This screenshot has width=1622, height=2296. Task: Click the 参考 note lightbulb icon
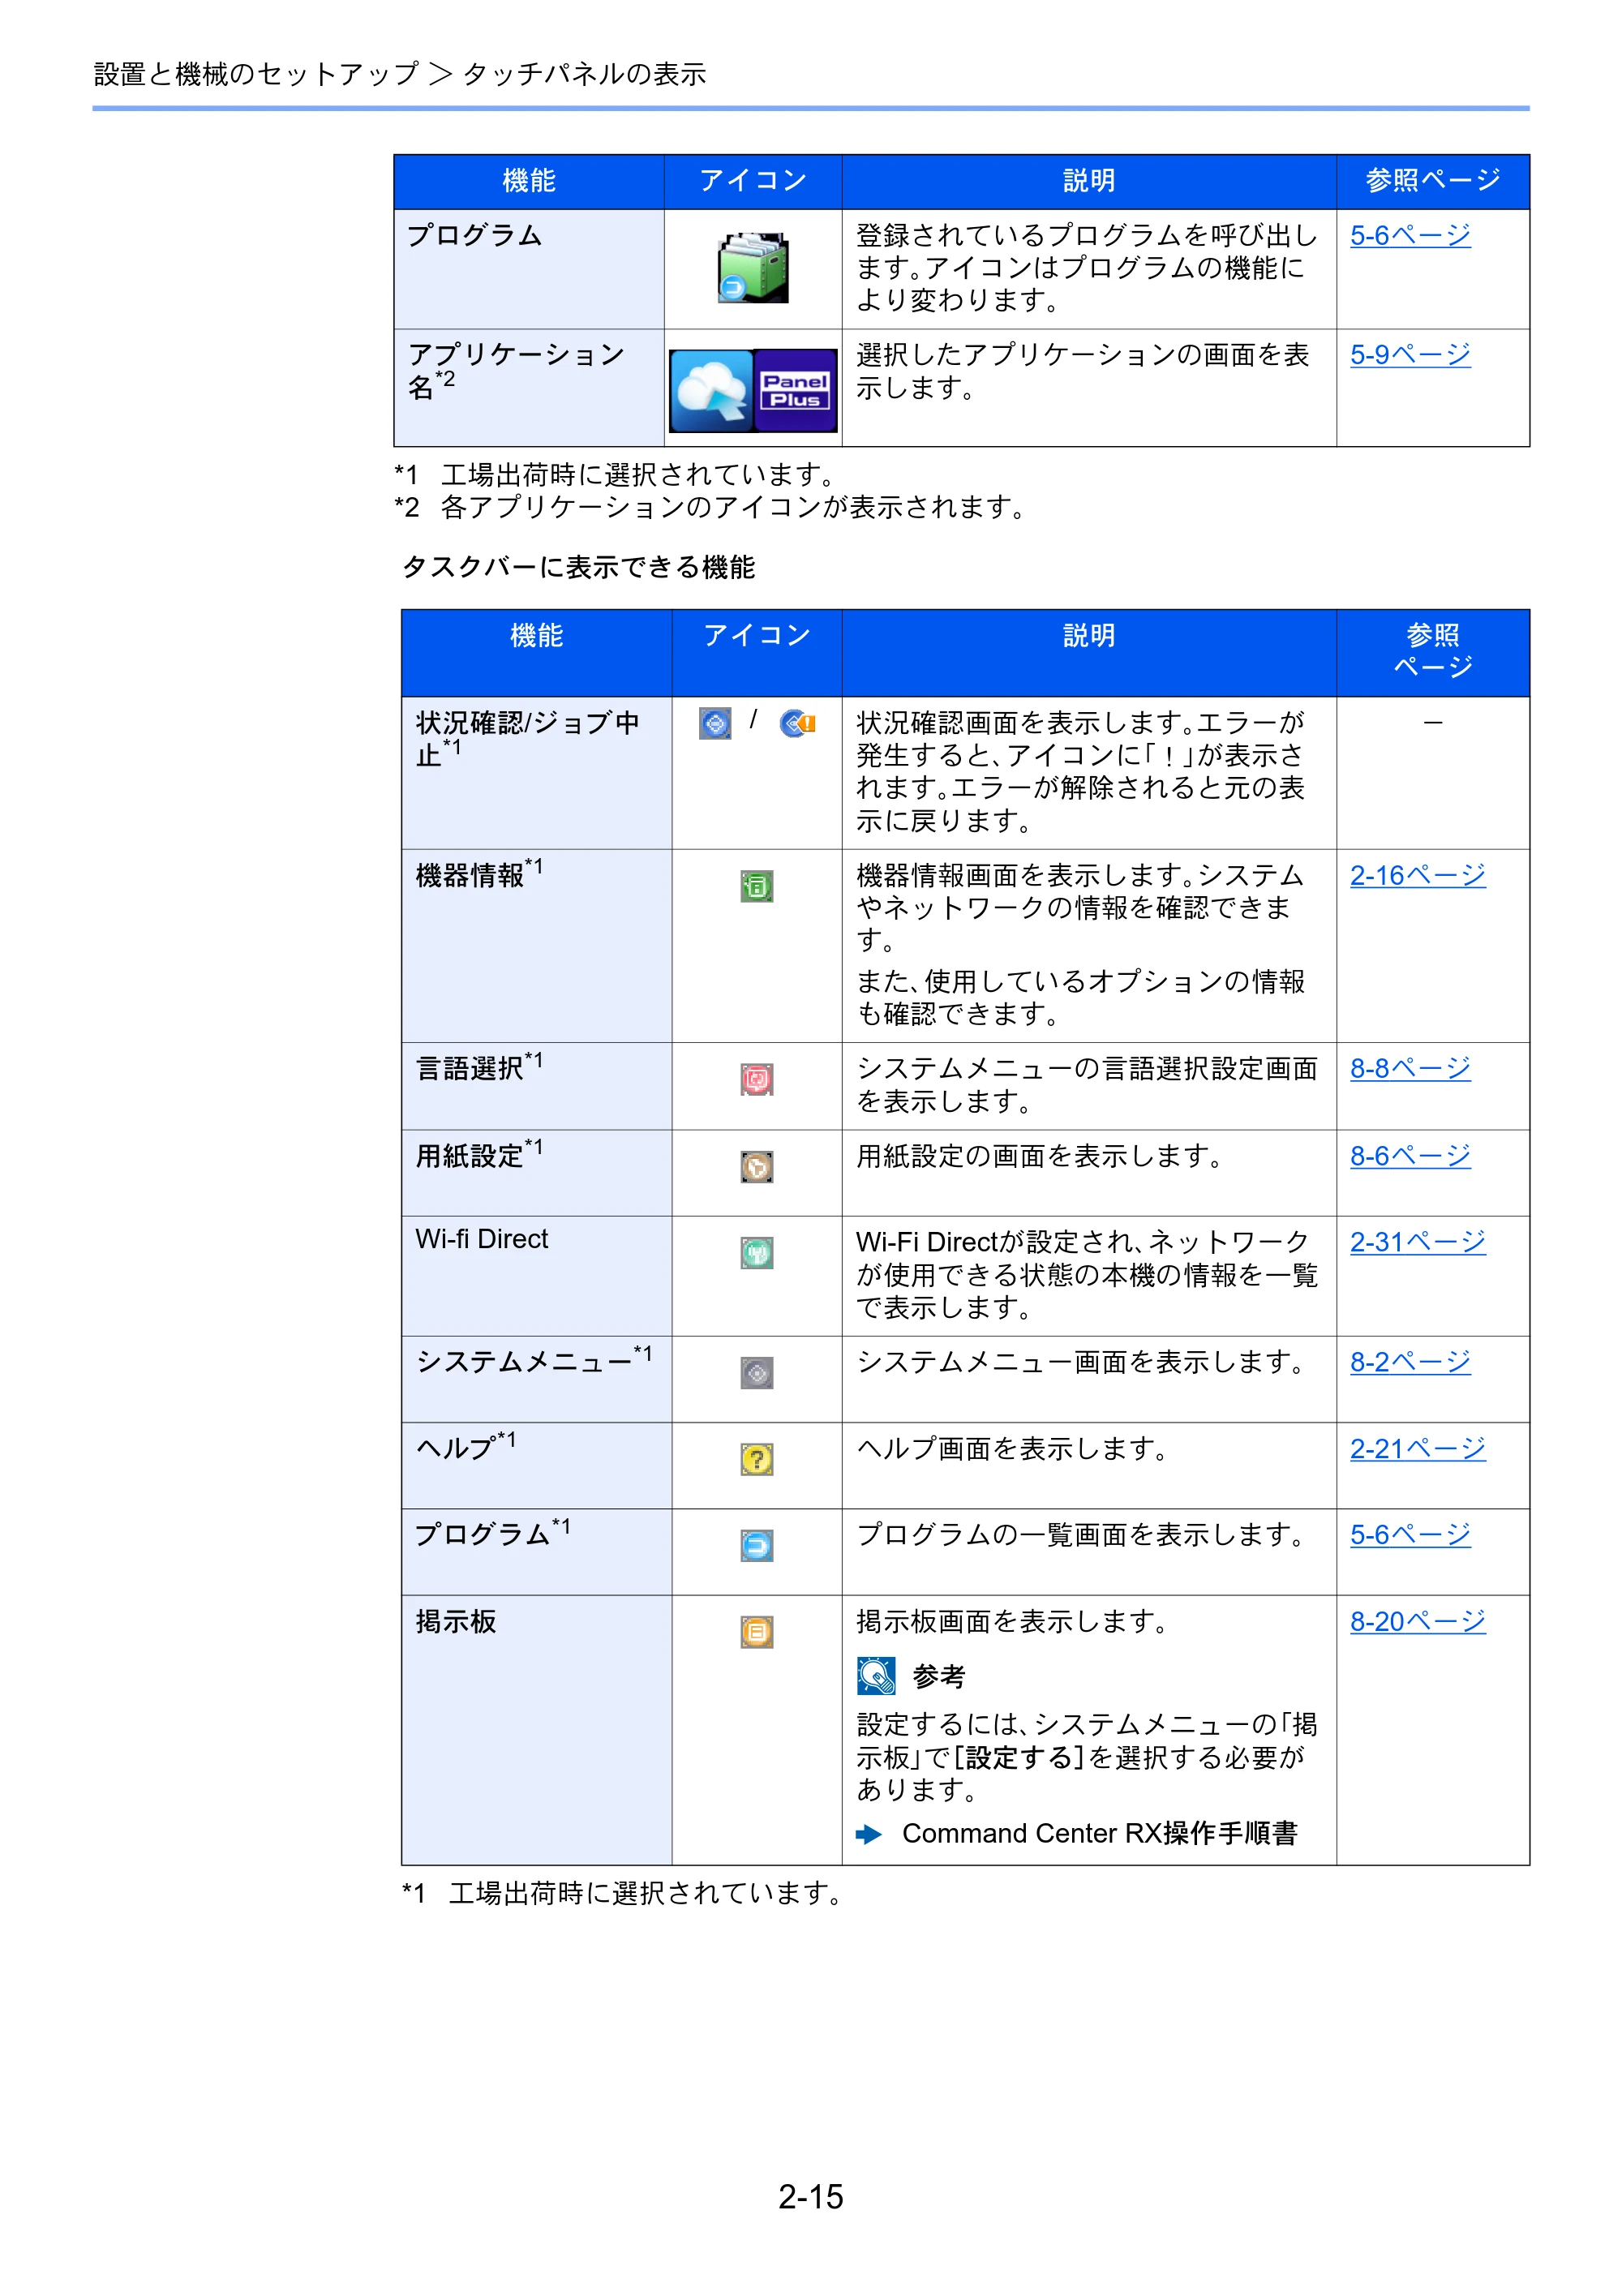point(876,1676)
